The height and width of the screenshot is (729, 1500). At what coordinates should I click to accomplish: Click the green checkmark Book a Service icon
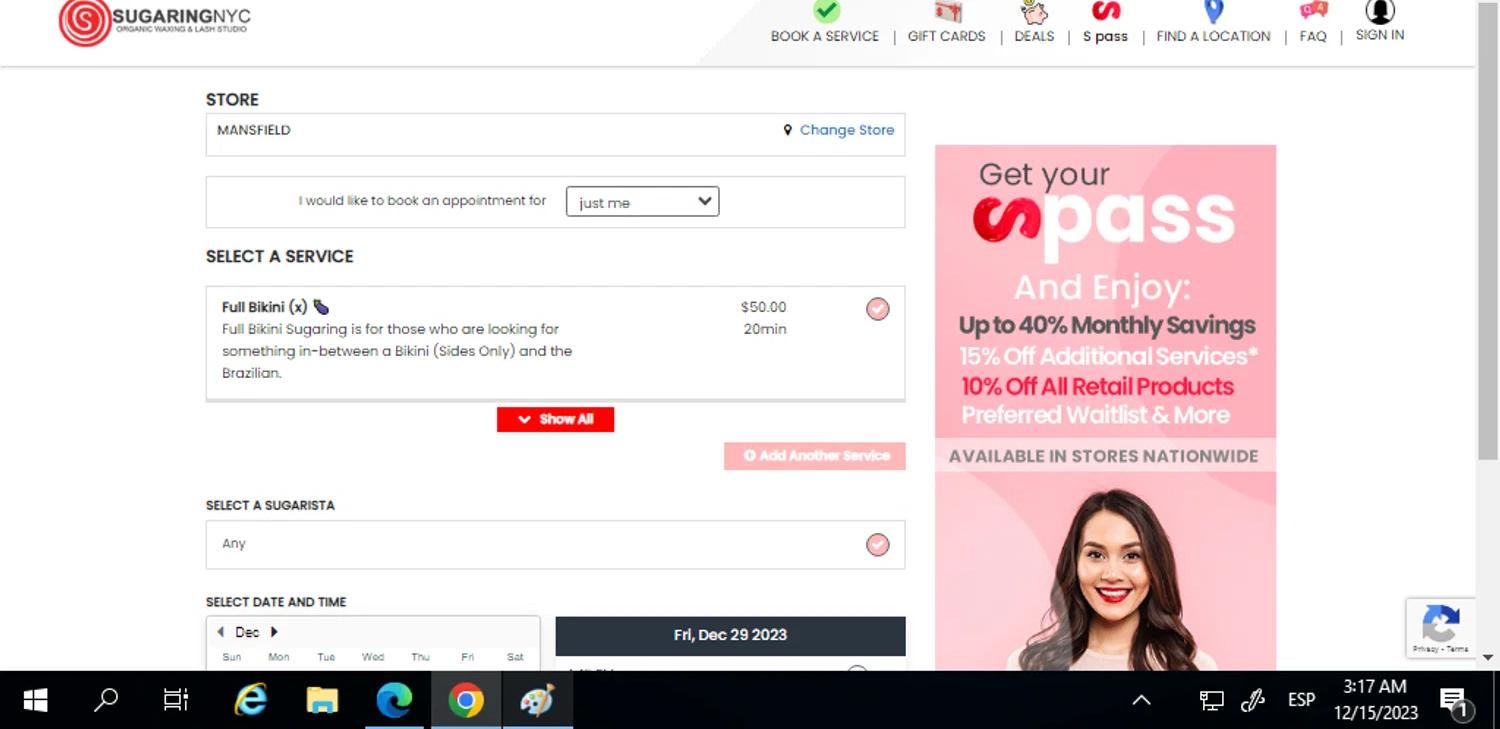pyautogui.click(x=826, y=11)
